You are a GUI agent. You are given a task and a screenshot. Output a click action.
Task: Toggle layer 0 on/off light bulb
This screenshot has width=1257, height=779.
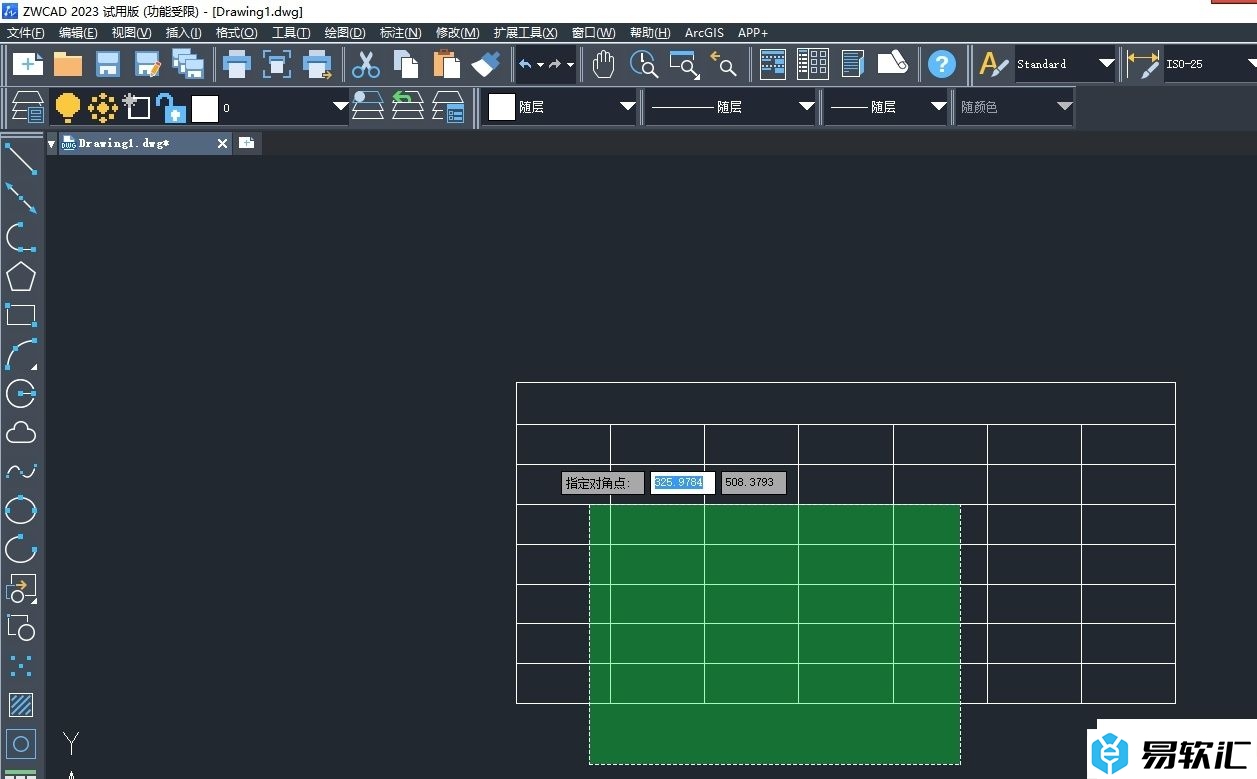click(x=68, y=106)
